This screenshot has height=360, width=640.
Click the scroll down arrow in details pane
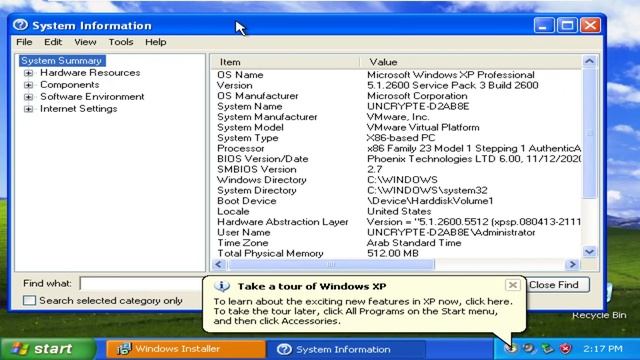[x=589, y=252]
